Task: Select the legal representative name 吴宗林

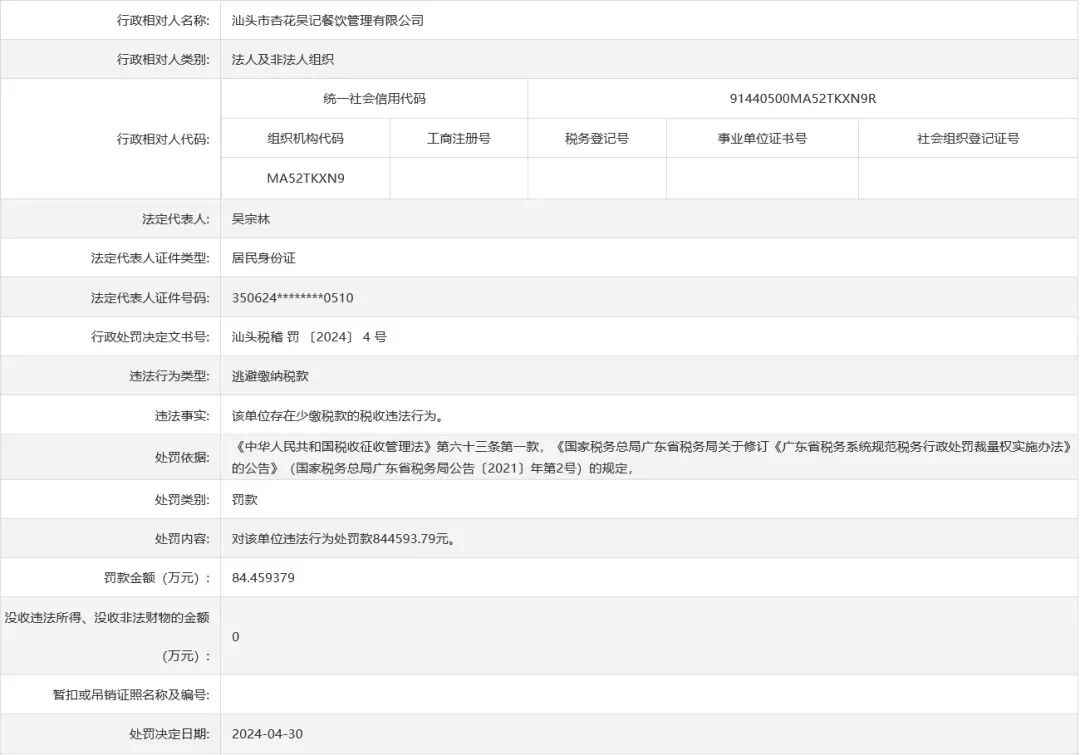Action: point(251,218)
